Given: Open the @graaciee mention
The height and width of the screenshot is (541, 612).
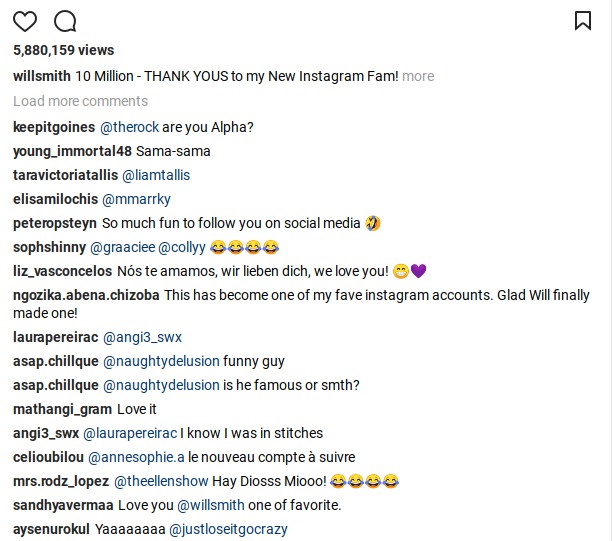Looking at the screenshot, I should point(123,247).
